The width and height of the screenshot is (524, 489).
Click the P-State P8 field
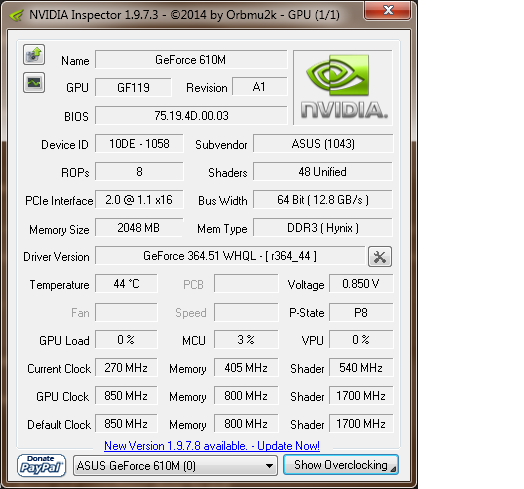tap(361, 313)
